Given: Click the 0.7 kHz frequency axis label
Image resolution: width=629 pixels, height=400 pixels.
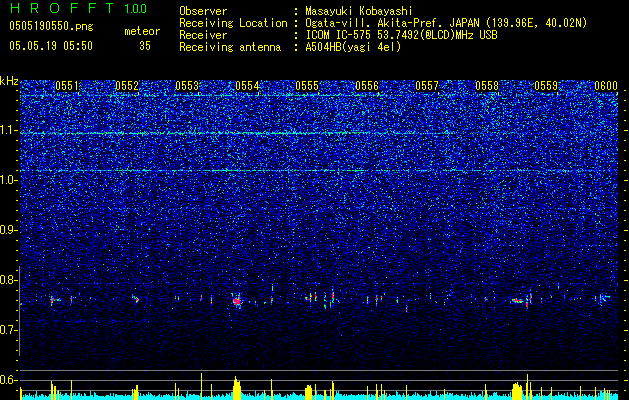Looking at the screenshot, I should click(9, 330).
